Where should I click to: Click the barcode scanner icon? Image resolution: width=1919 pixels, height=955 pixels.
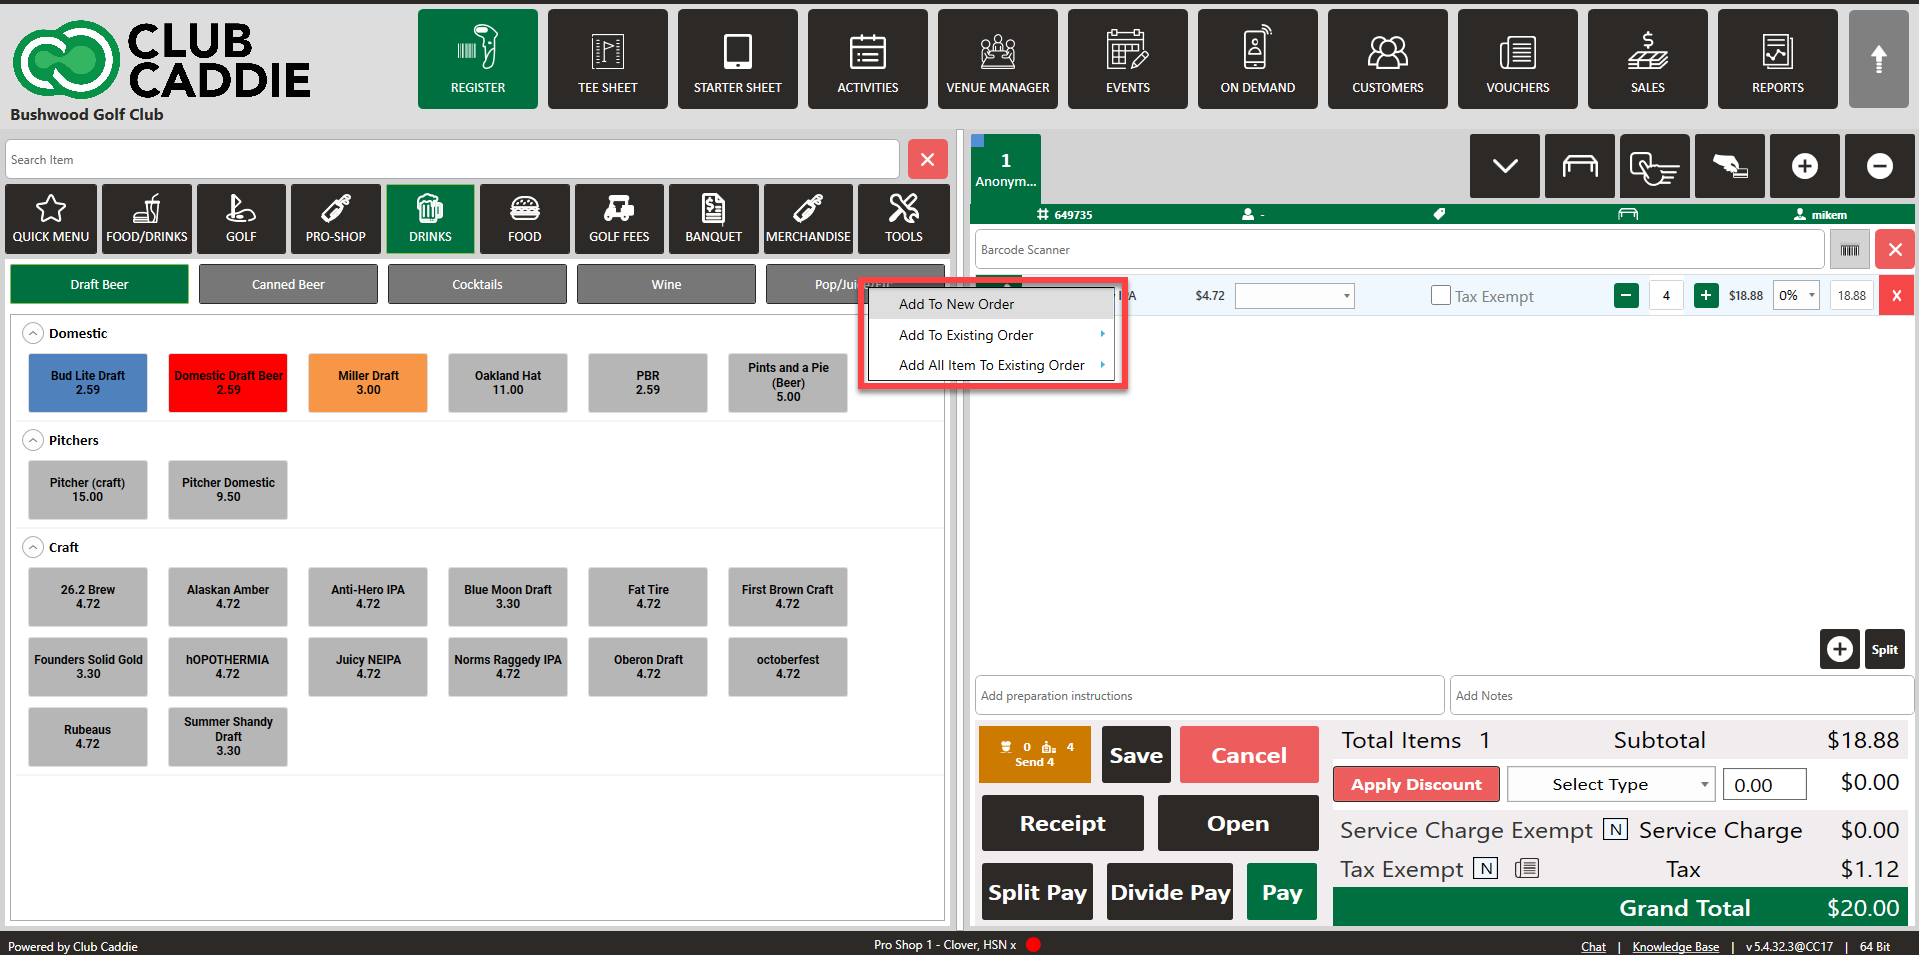pyautogui.click(x=1849, y=250)
